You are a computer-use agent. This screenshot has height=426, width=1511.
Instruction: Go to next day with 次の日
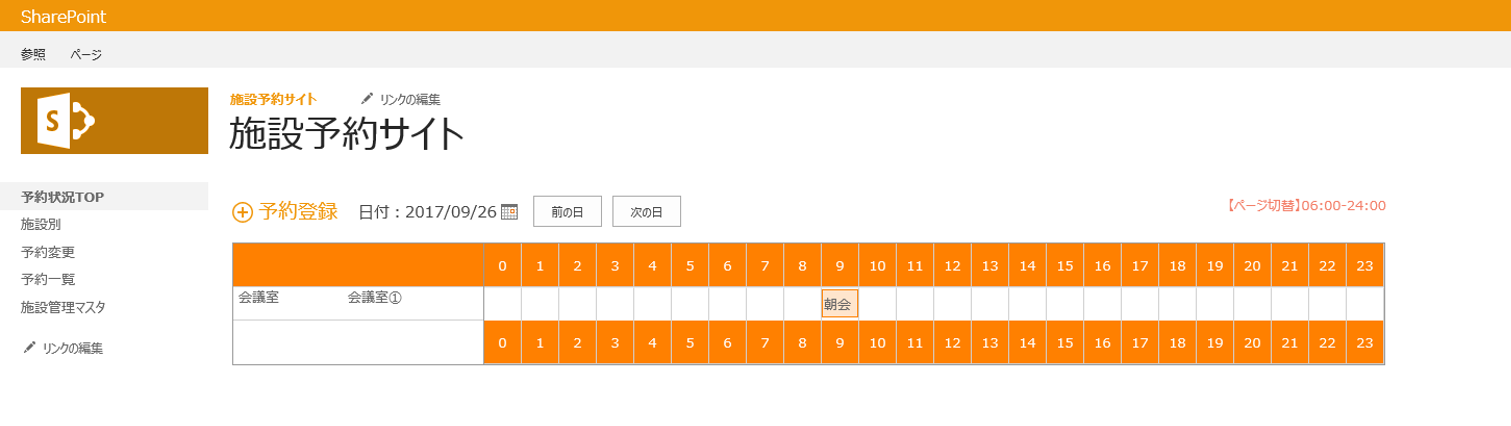point(646,212)
